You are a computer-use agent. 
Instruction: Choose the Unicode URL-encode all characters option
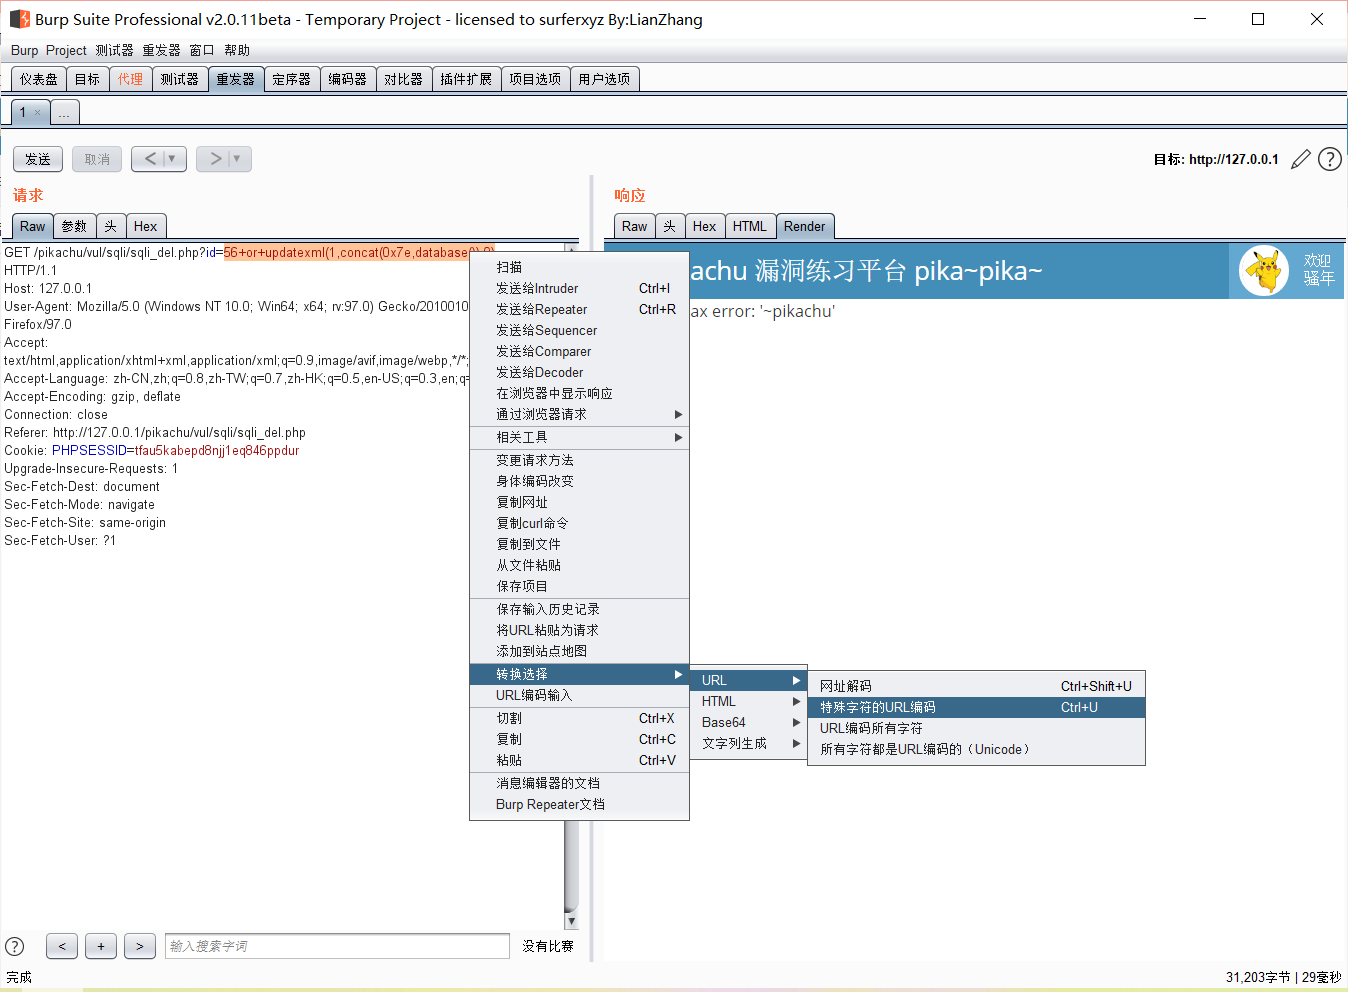[x=976, y=749]
